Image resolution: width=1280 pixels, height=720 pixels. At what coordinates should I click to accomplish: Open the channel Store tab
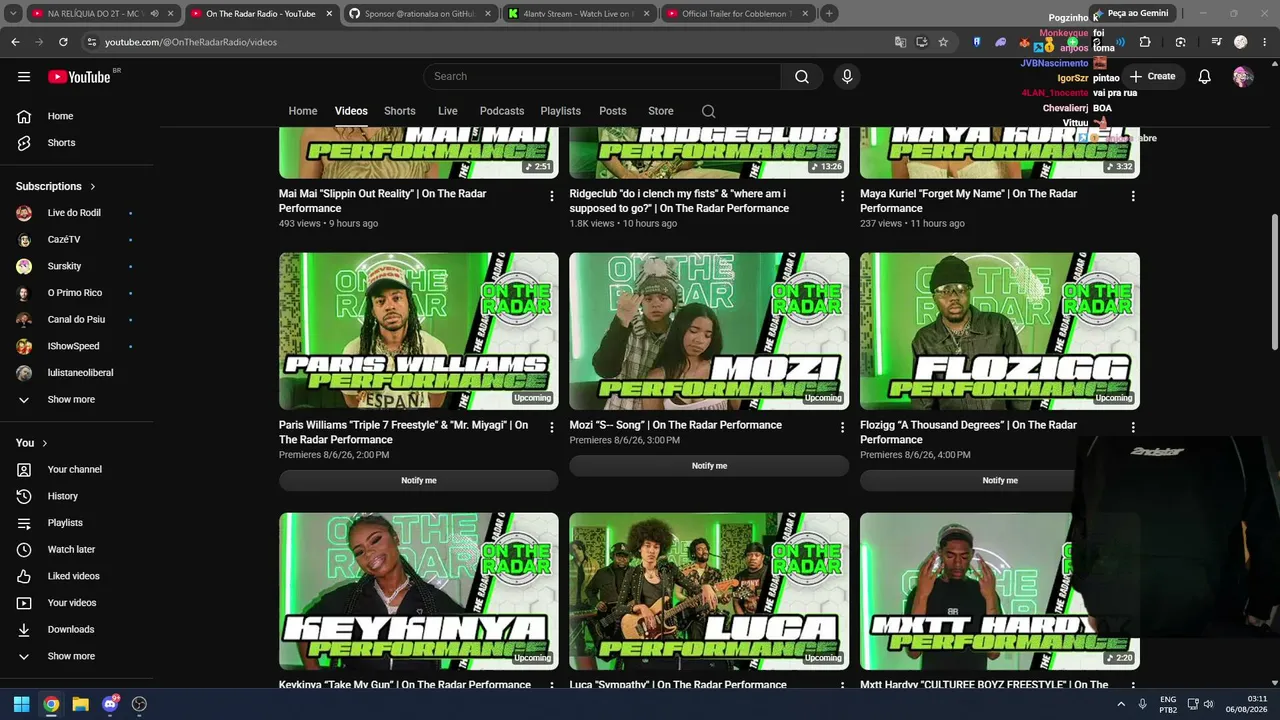[661, 111]
